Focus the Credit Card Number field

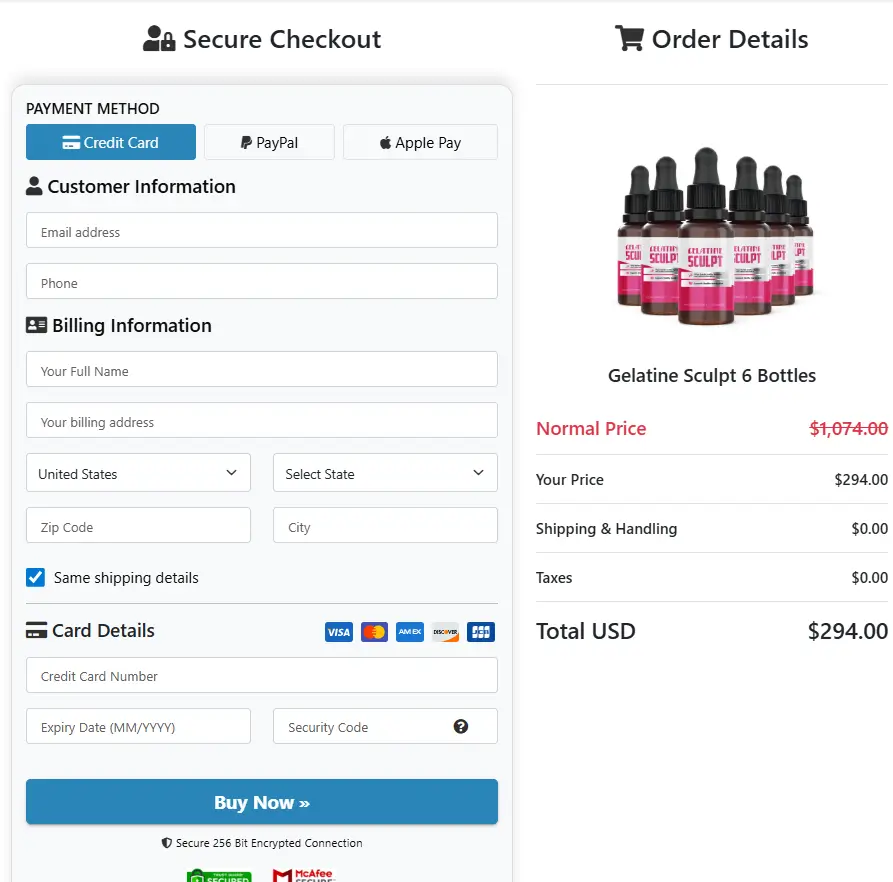coord(261,675)
